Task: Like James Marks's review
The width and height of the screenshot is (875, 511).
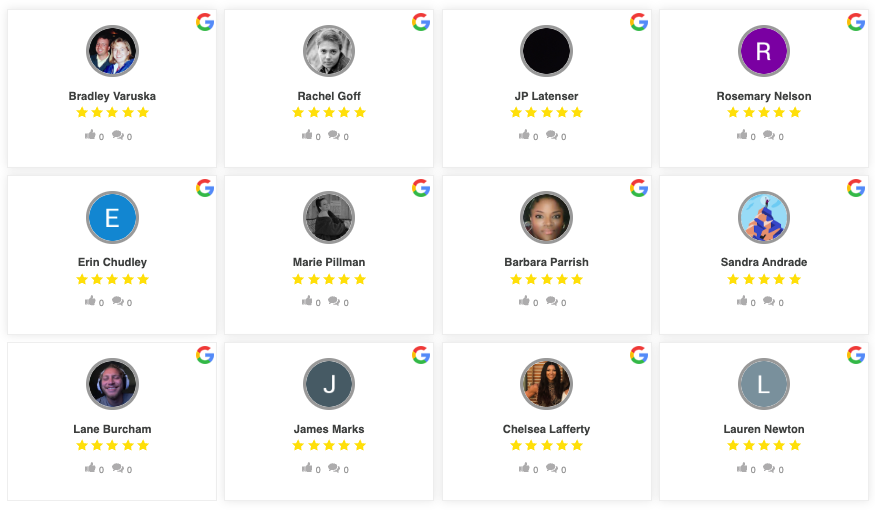Action: point(308,468)
